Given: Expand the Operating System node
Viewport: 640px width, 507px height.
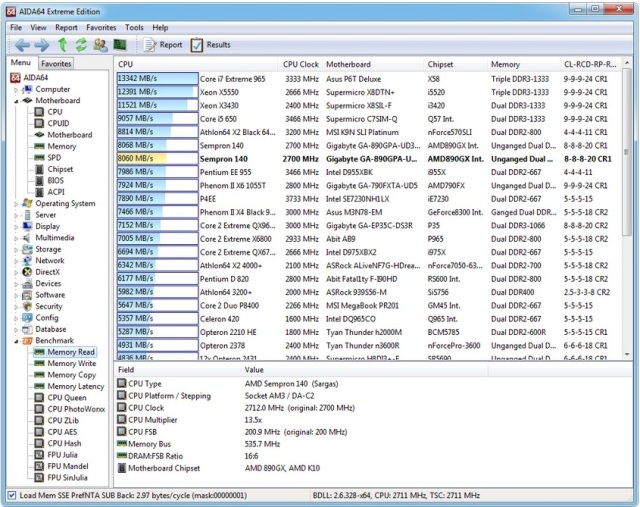Looking at the screenshot, I should pyautogui.click(x=16, y=204).
